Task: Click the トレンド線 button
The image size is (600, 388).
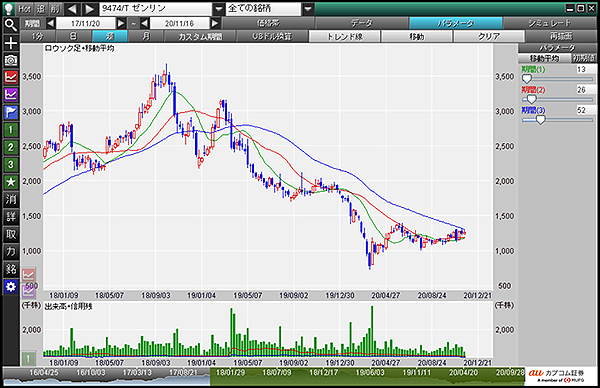Action: [x=344, y=36]
